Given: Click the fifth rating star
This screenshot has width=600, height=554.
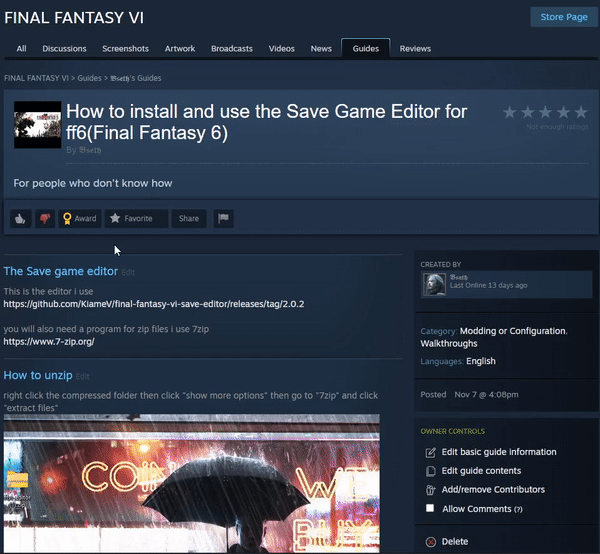Looking at the screenshot, I should tap(581, 112).
